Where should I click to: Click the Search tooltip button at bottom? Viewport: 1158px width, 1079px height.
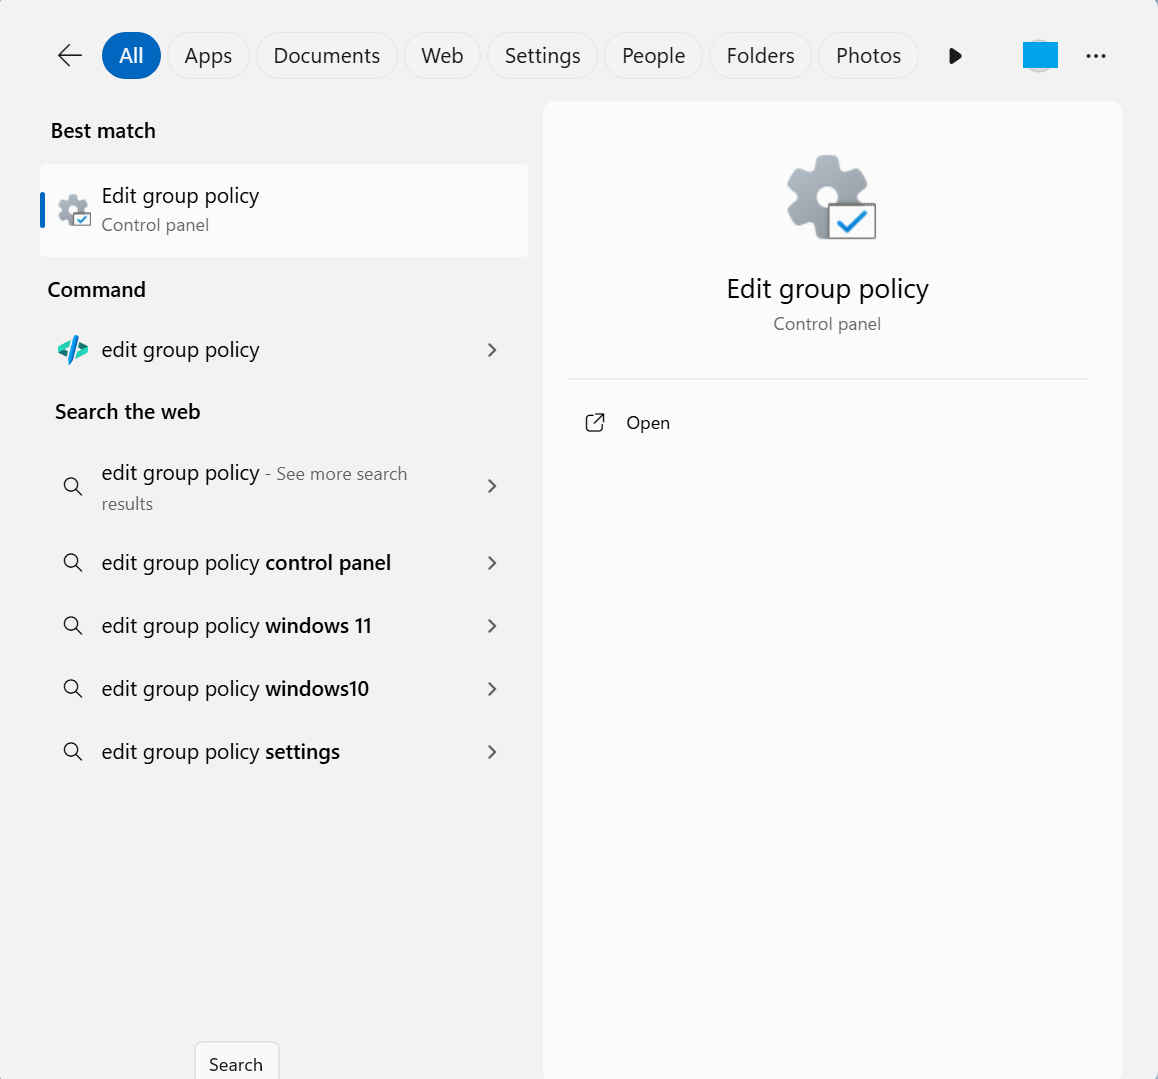click(x=236, y=1063)
